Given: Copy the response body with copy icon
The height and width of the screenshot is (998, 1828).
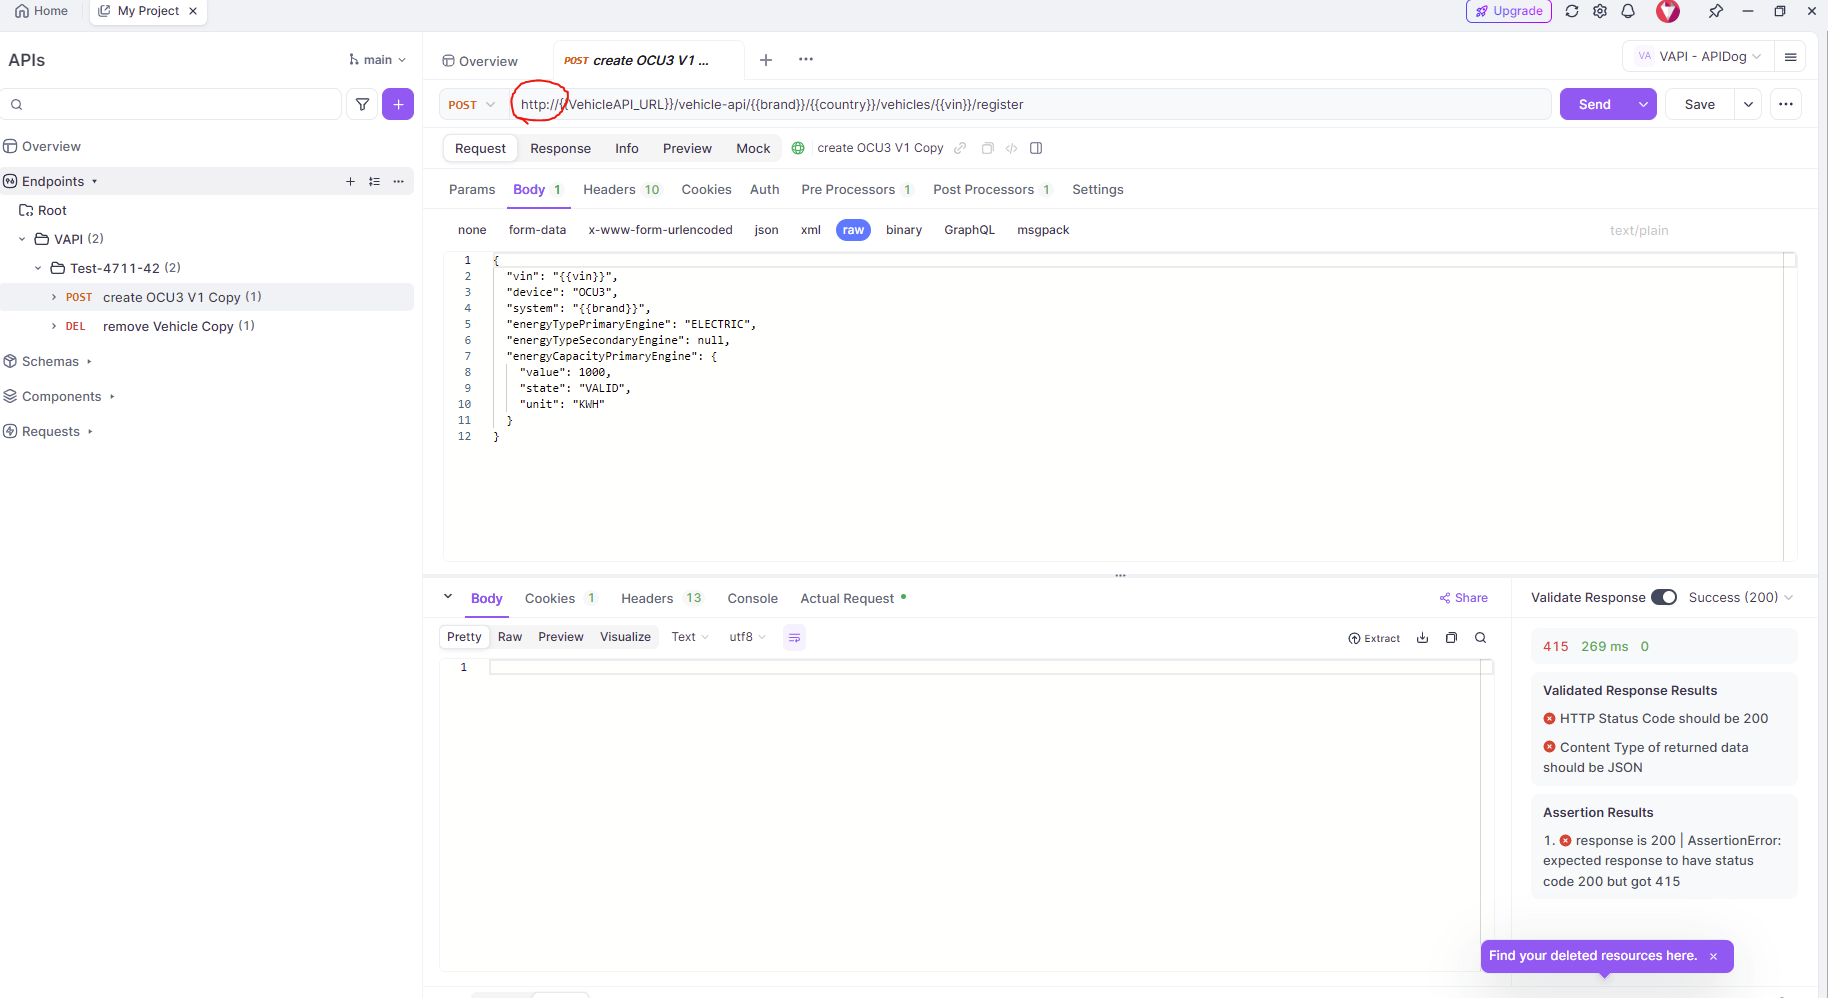Looking at the screenshot, I should click(1451, 638).
